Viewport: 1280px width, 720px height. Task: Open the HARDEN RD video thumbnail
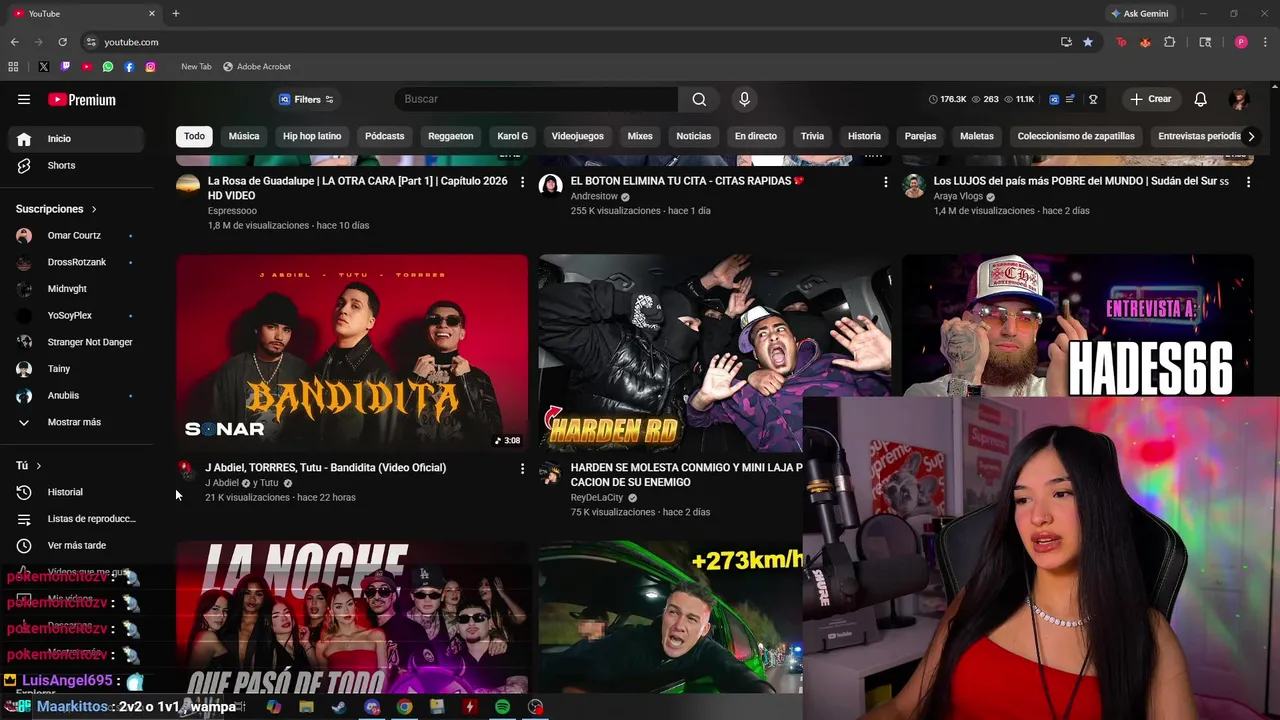(715, 353)
